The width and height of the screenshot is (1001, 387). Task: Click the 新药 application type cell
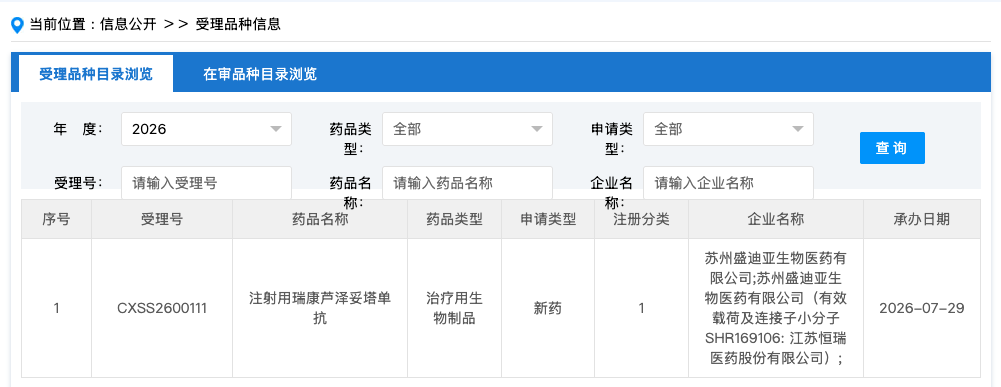pos(548,308)
